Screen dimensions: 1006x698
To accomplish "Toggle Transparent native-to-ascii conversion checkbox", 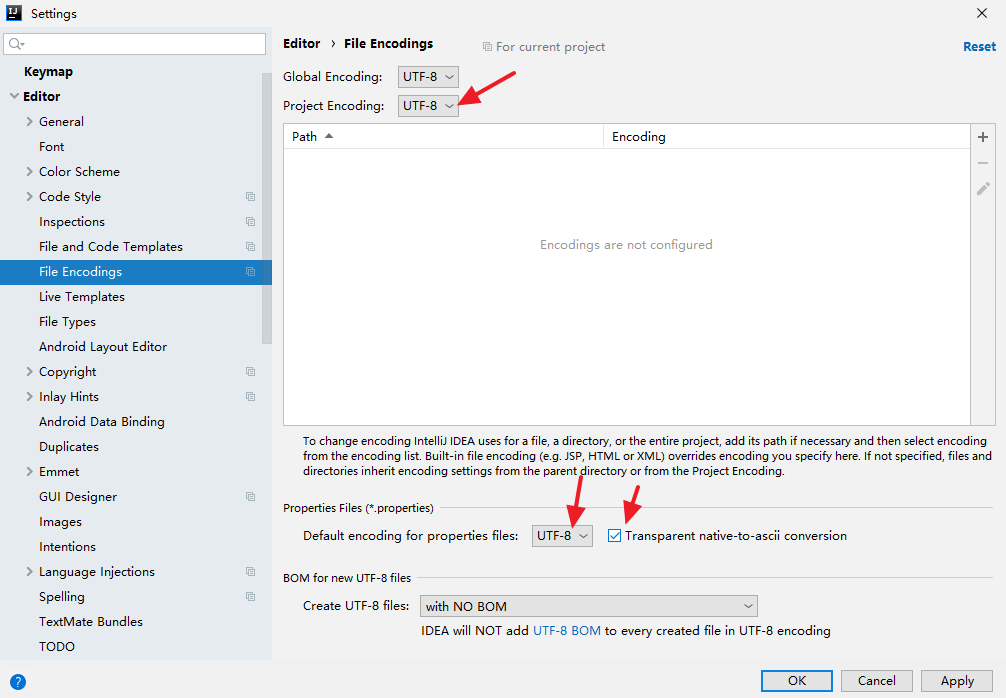I will tap(615, 536).
